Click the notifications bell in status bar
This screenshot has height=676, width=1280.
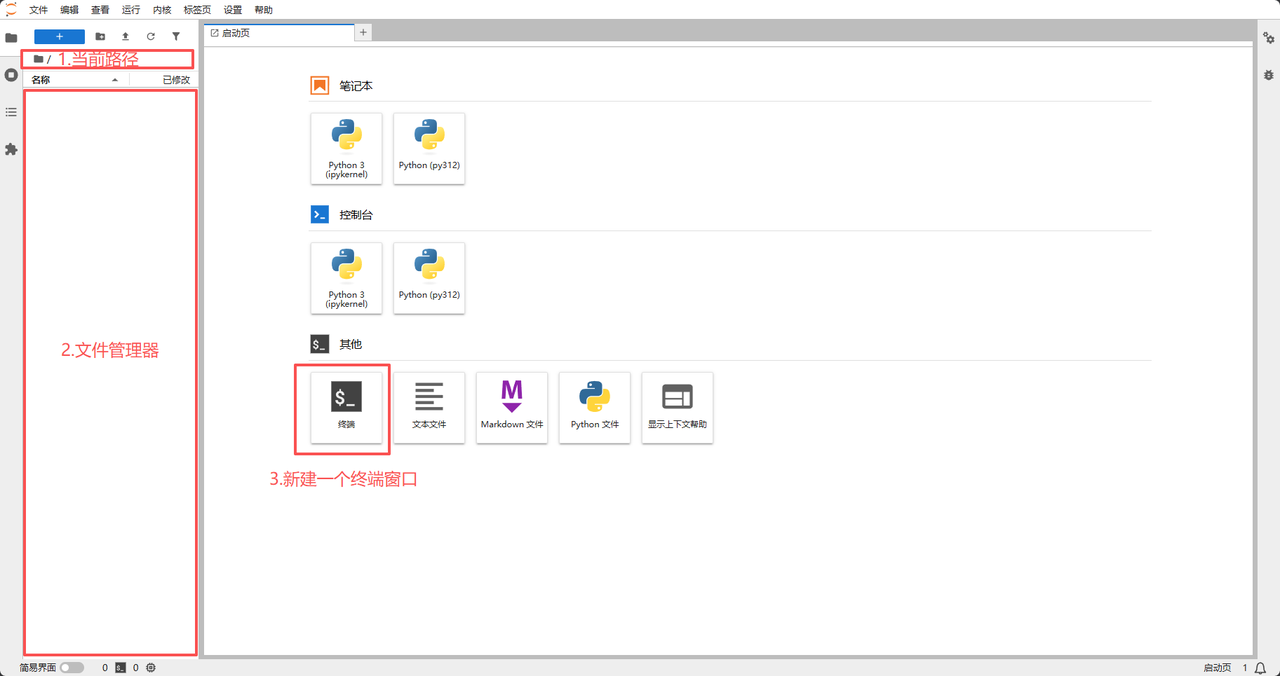click(1261, 668)
